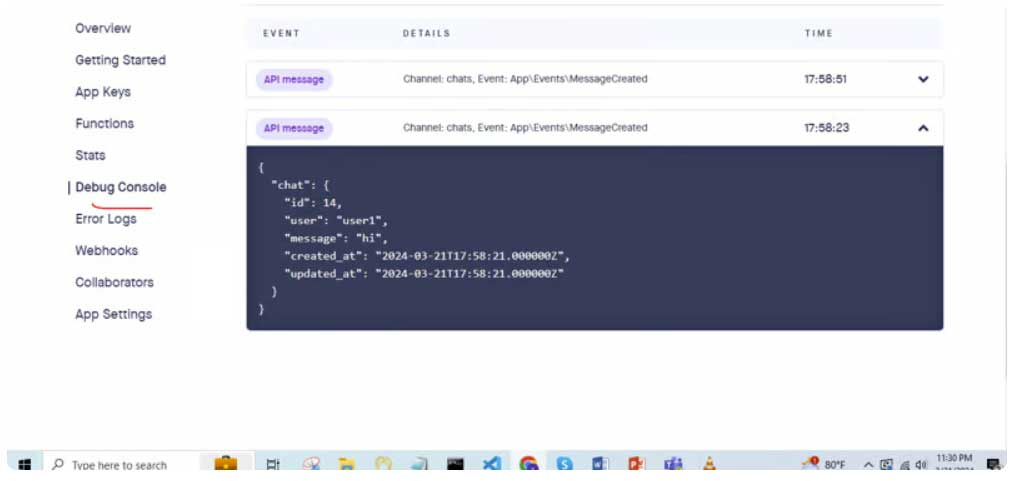Click the briefcase icon in taskbar search
This screenshot has height=481, width=1017.
[225, 465]
